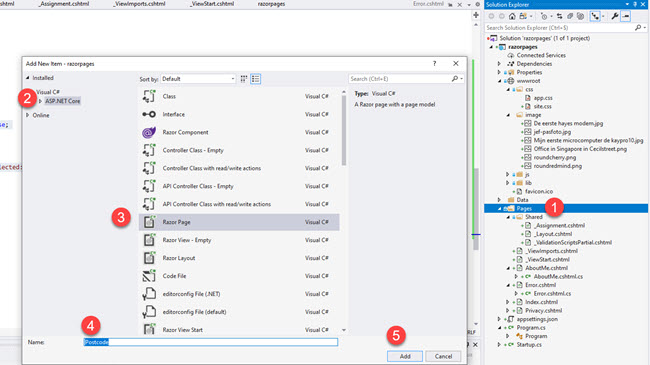Viewport: 650px width, 365px height.
Task: Open the Sort by Default dropdown
Action: (198, 79)
